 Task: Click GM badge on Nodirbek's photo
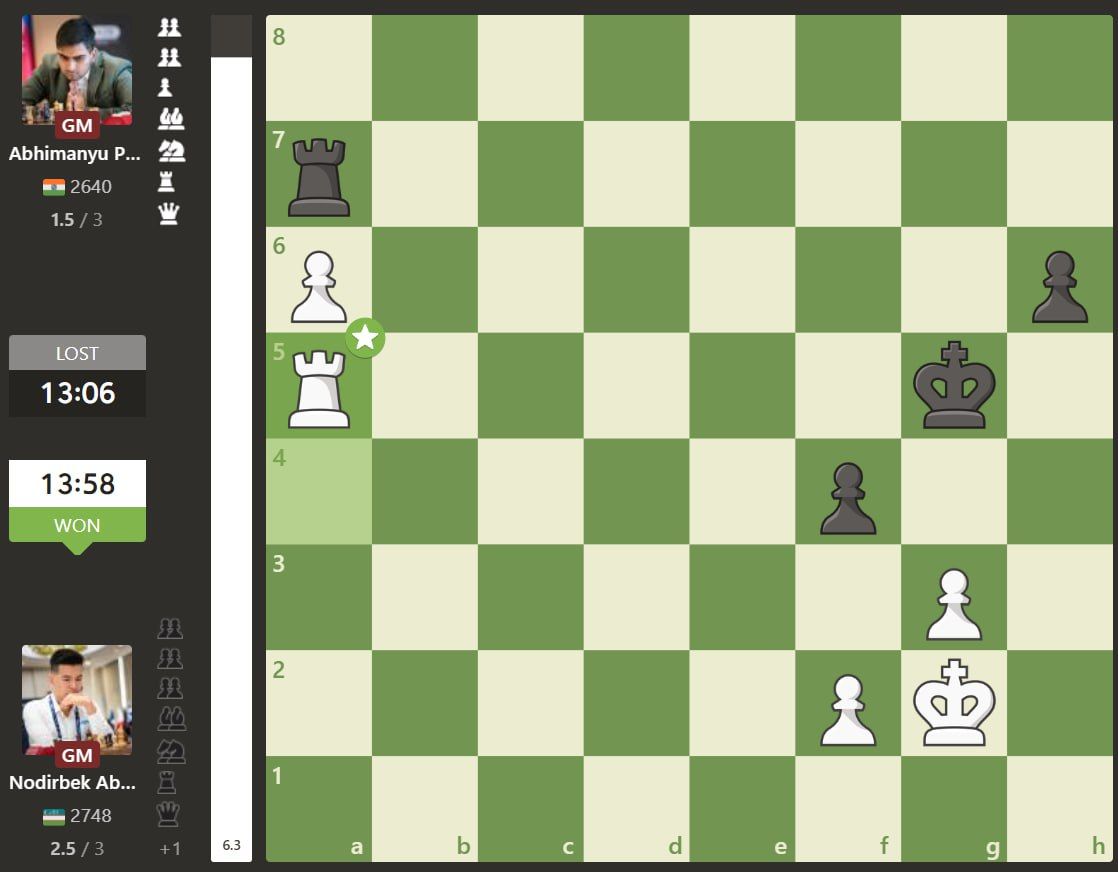tap(77, 756)
